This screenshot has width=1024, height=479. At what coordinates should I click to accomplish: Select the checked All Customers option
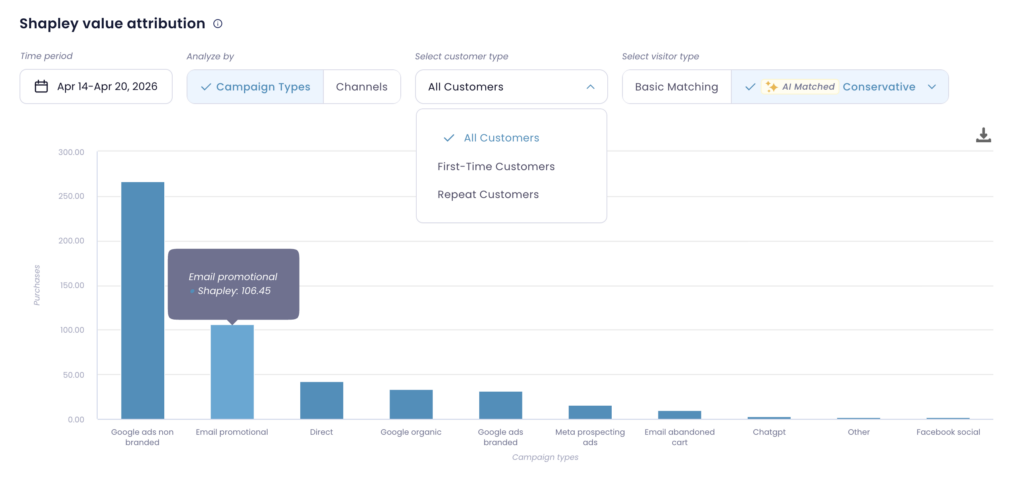(x=501, y=138)
